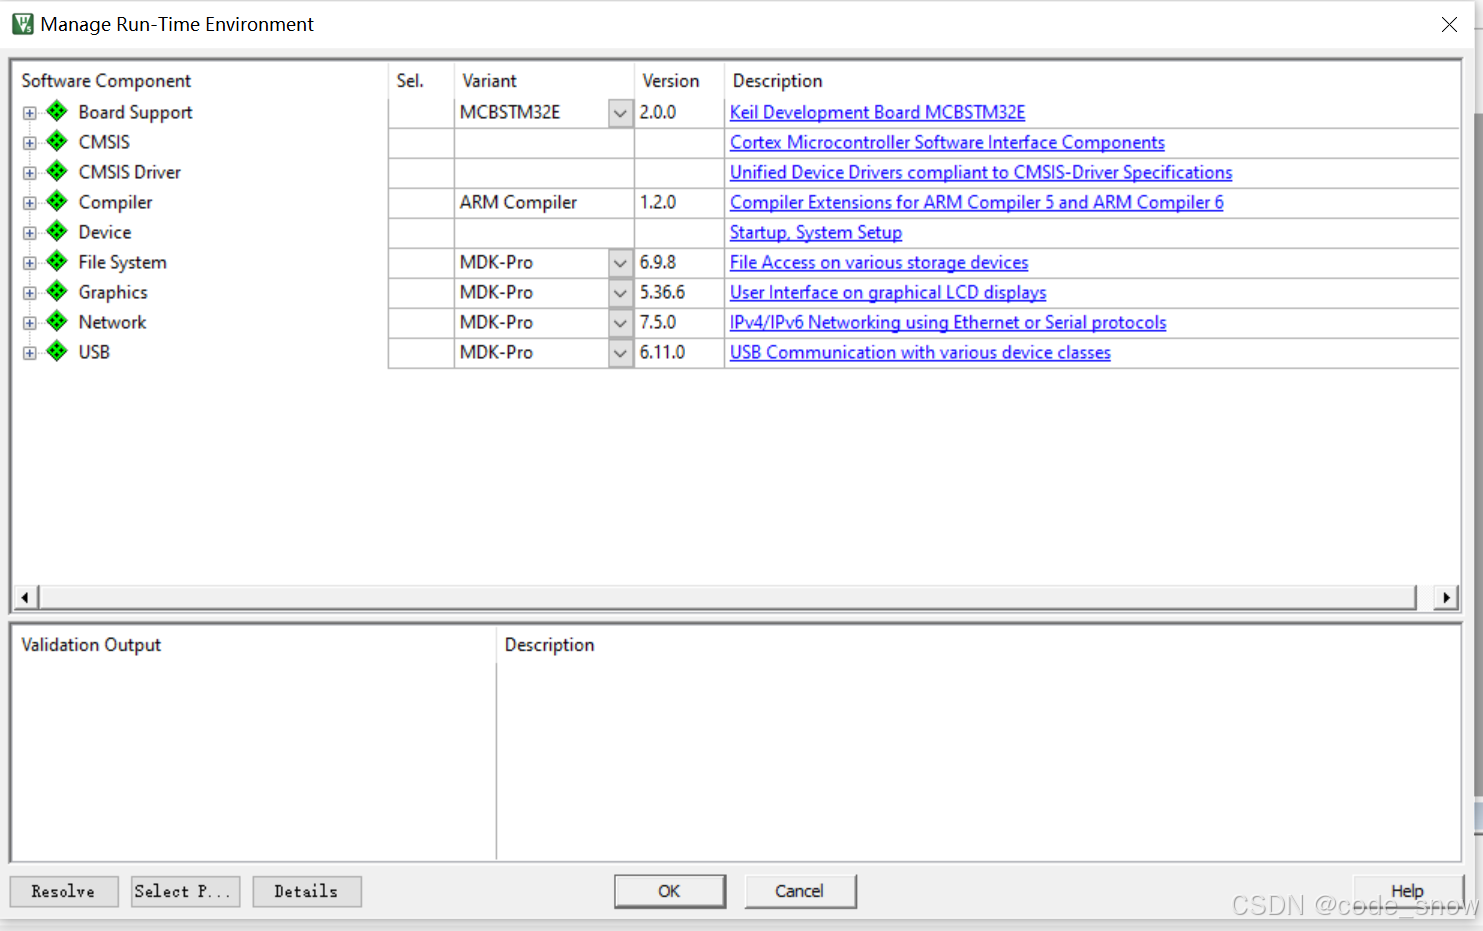Confirm with the OK button
Screen dimensions: 1483x931
(x=670, y=891)
